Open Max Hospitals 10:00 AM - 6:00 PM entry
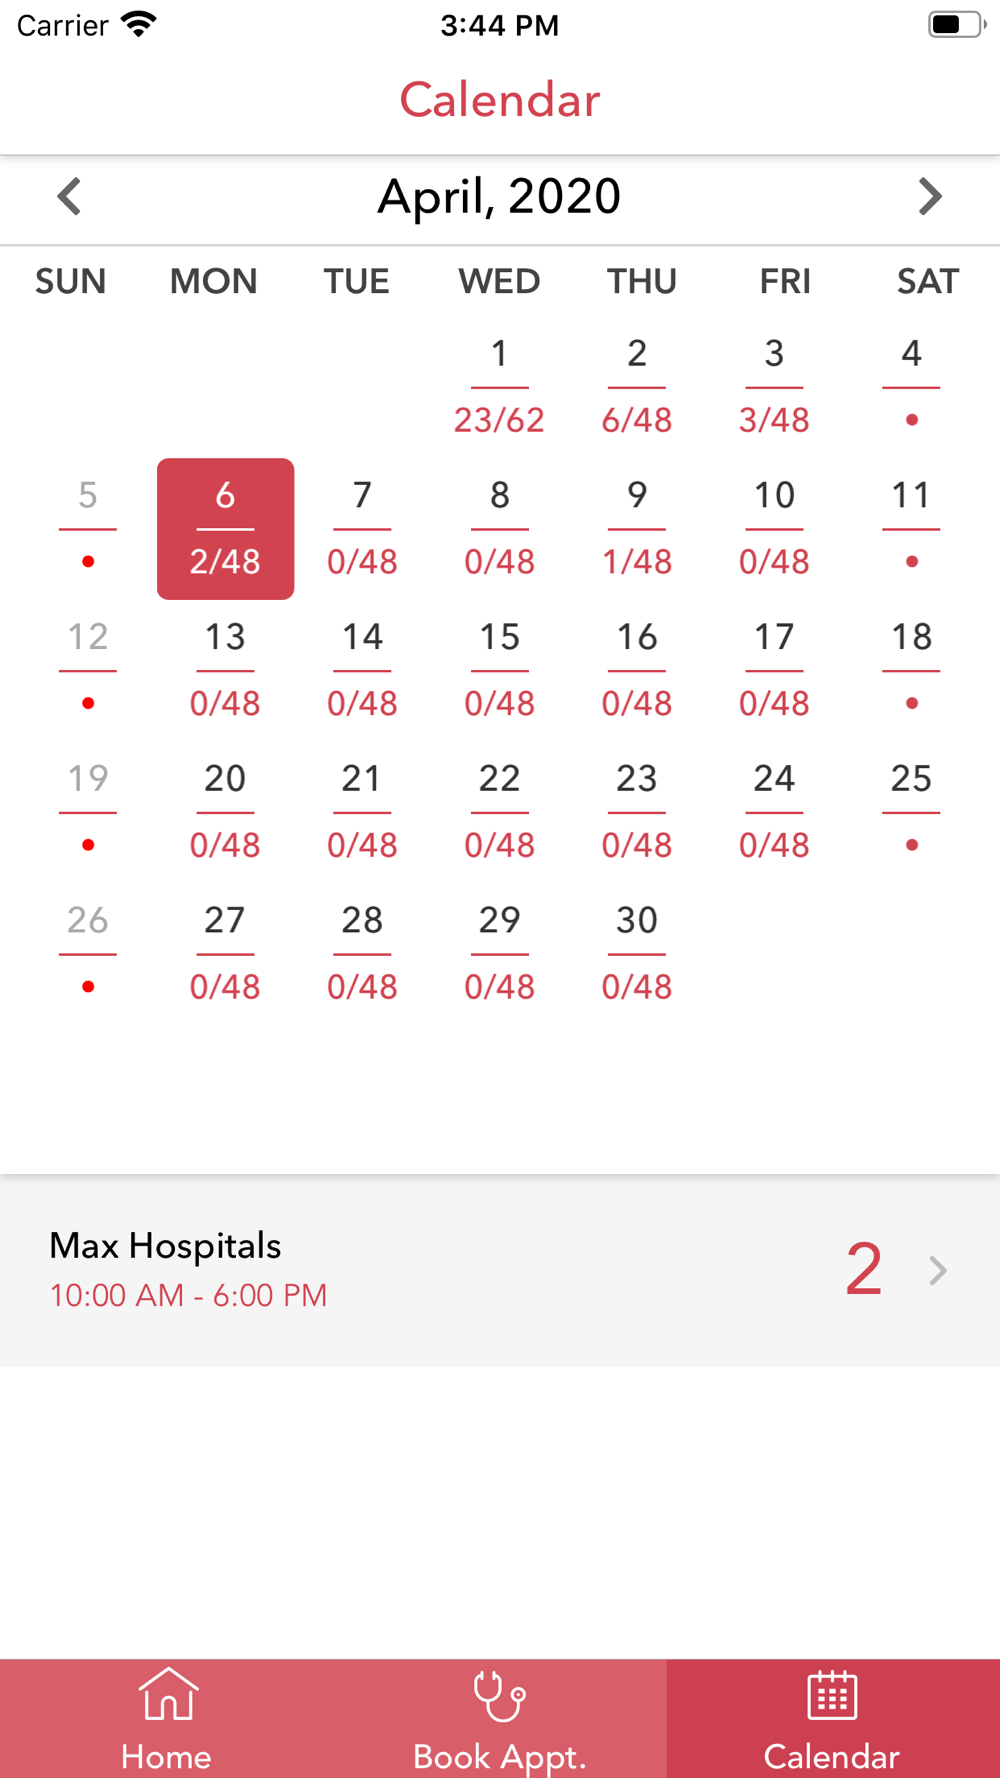This screenshot has height=1778, width=1000. click(x=500, y=1270)
